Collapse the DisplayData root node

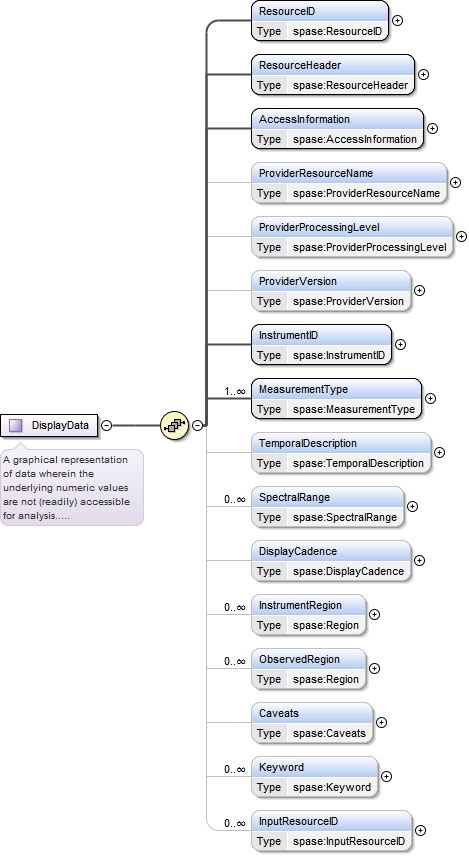point(107,425)
